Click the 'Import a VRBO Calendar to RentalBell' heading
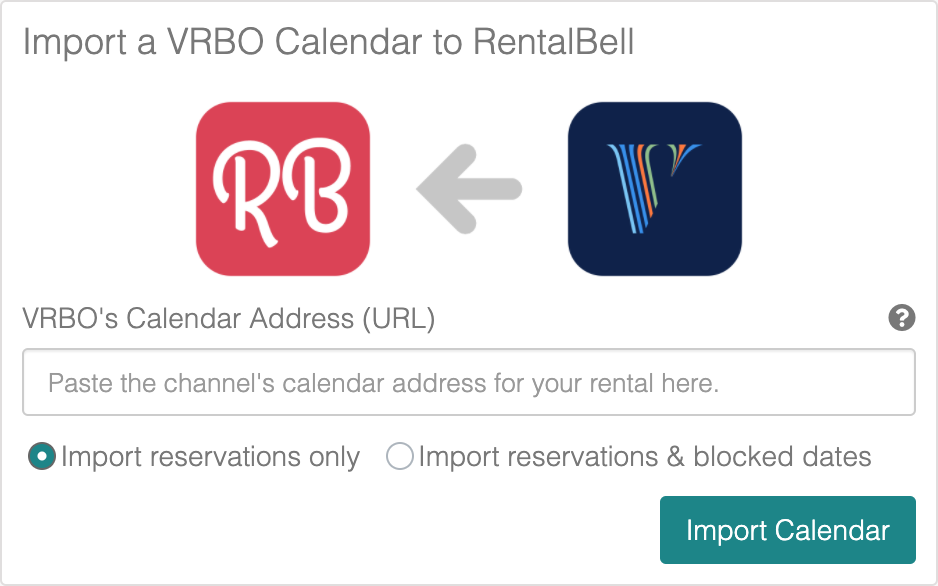This screenshot has height=586, width=938. point(328,42)
